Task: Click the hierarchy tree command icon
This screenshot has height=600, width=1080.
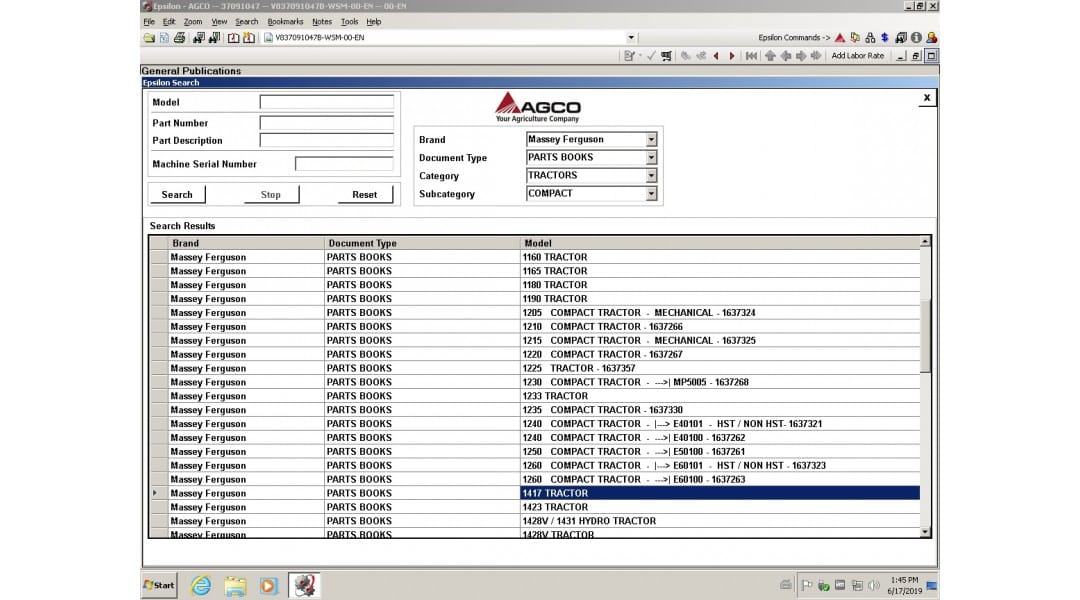Action: 871,38
